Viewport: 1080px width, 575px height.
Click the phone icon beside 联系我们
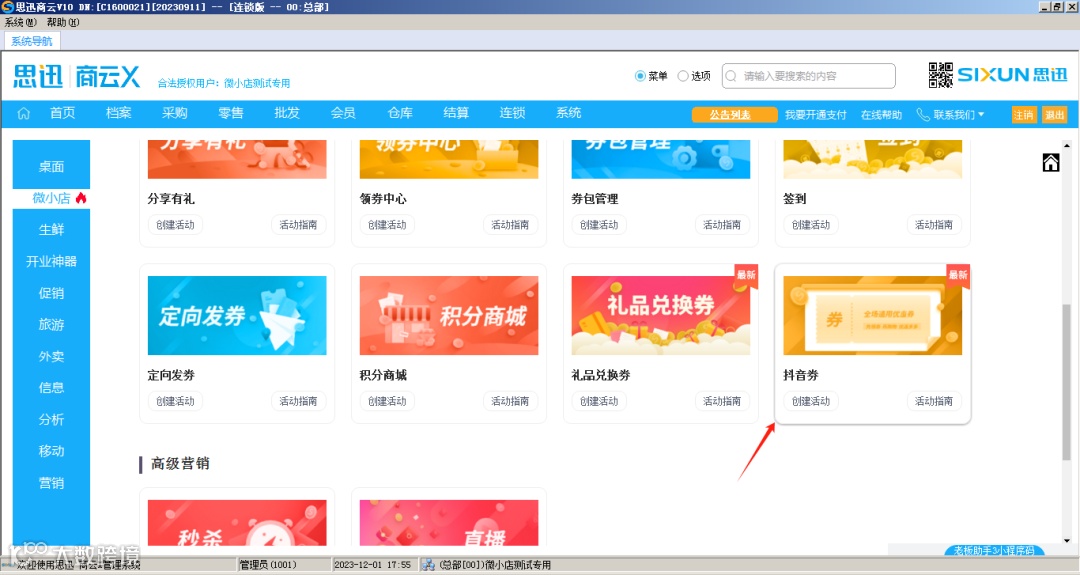click(x=923, y=114)
